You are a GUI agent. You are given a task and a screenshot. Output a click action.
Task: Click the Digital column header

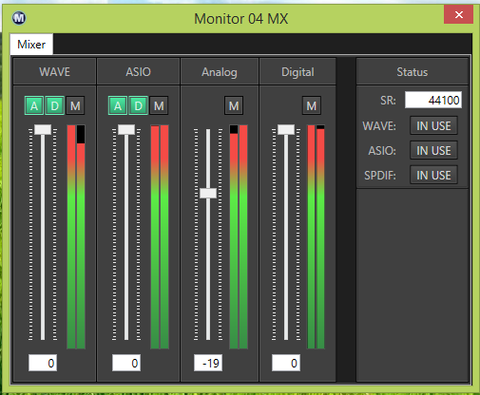click(298, 72)
